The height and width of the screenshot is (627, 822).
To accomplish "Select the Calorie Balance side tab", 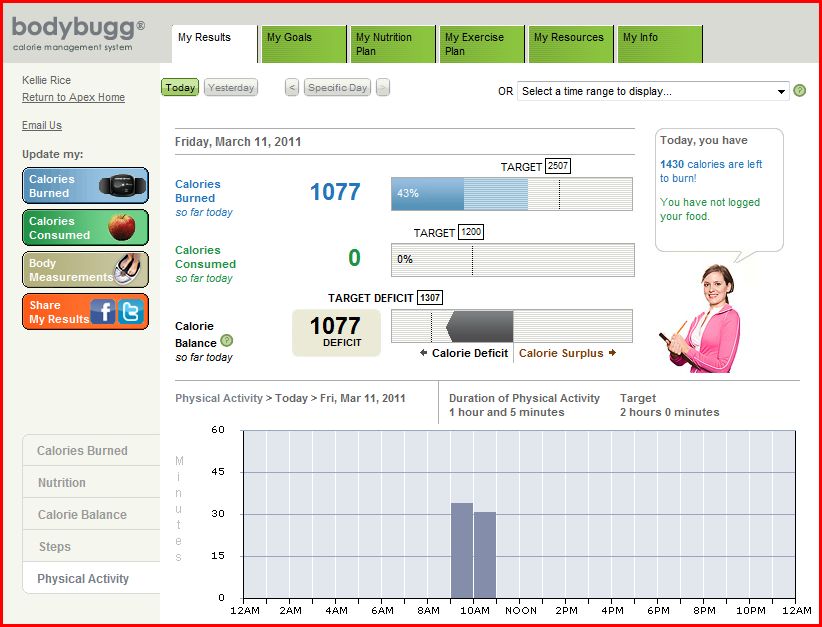I will [x=91, y=514].
